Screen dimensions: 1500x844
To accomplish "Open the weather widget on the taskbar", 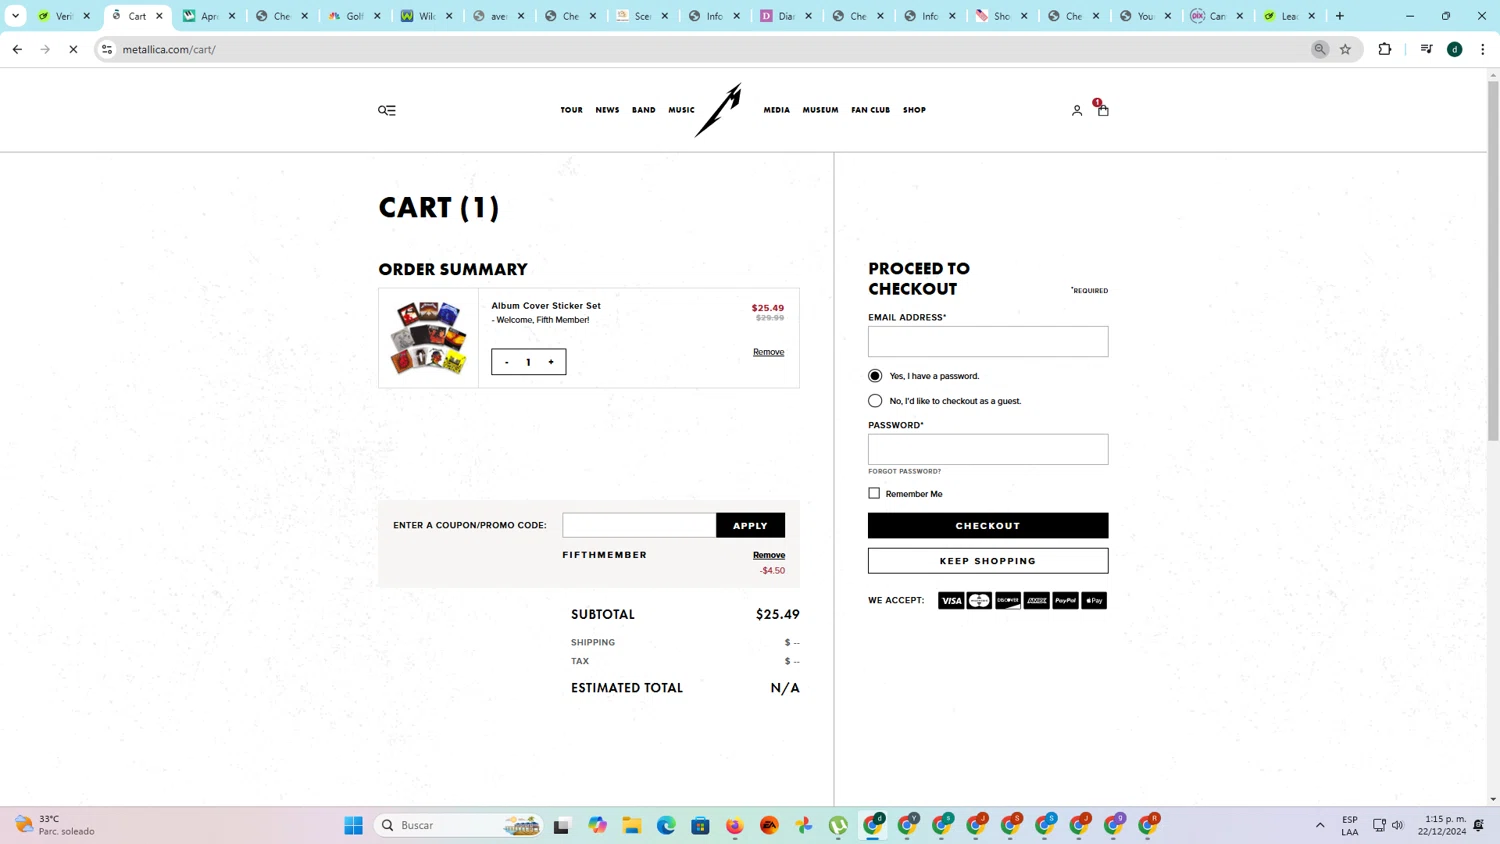I will tap(56, 825).
